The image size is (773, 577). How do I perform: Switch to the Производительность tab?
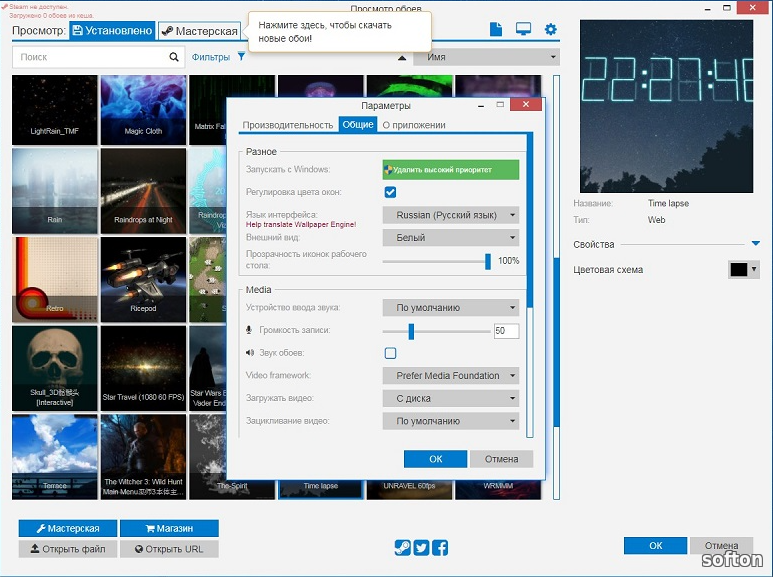pyautogui.click(x=287, y=125)
